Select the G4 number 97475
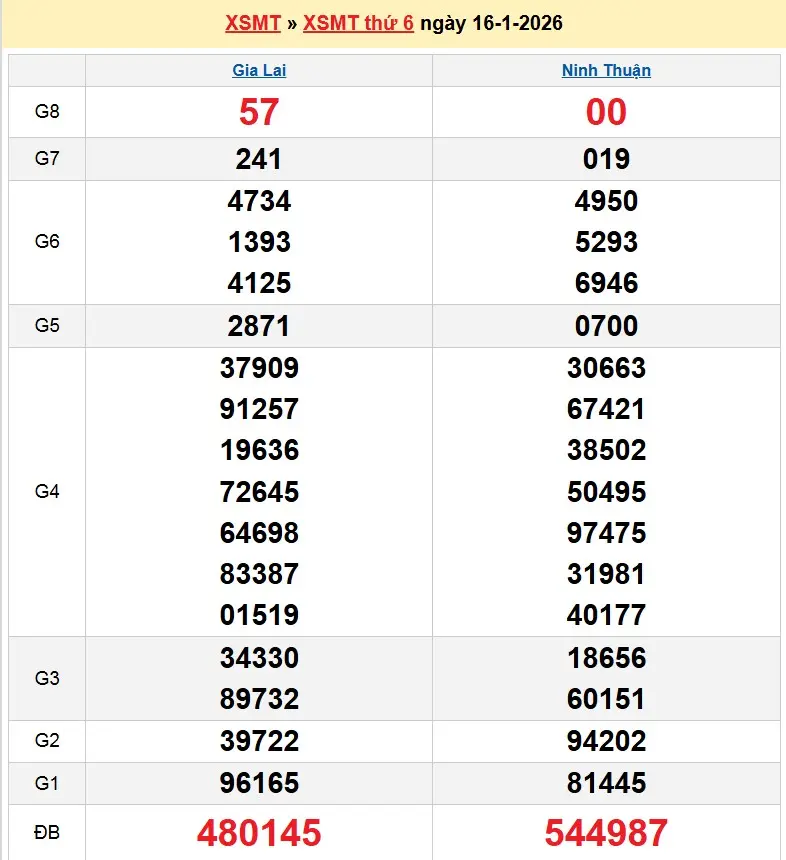This screenshot has height=860, width=786. tap(606, 533)
